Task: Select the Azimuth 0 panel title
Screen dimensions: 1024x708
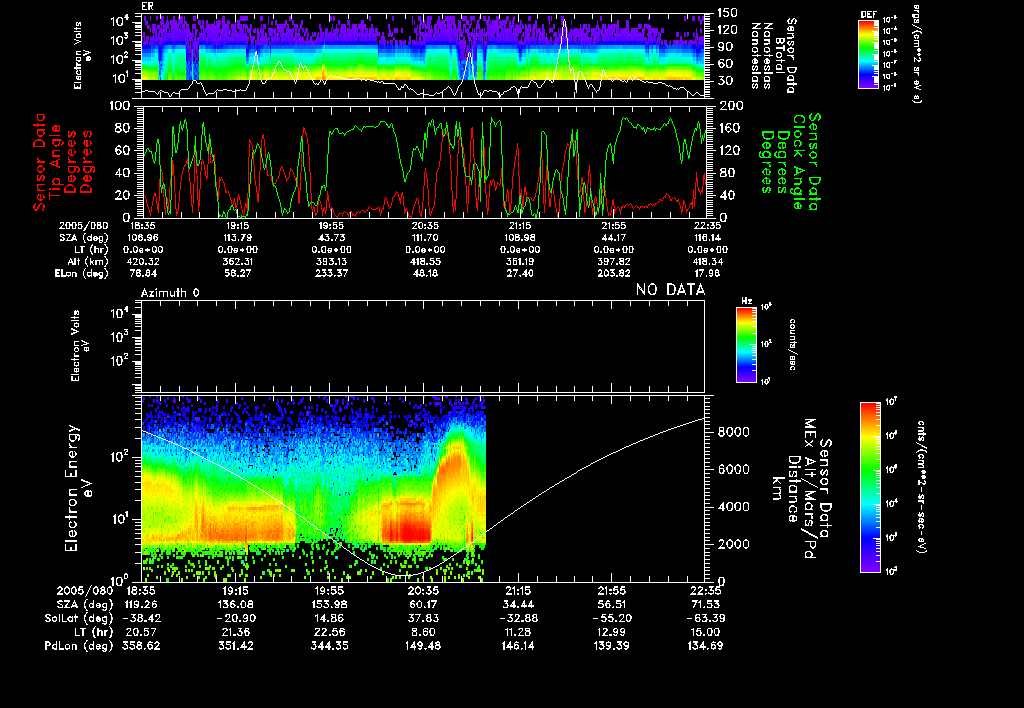Action: tap(170, 291)
